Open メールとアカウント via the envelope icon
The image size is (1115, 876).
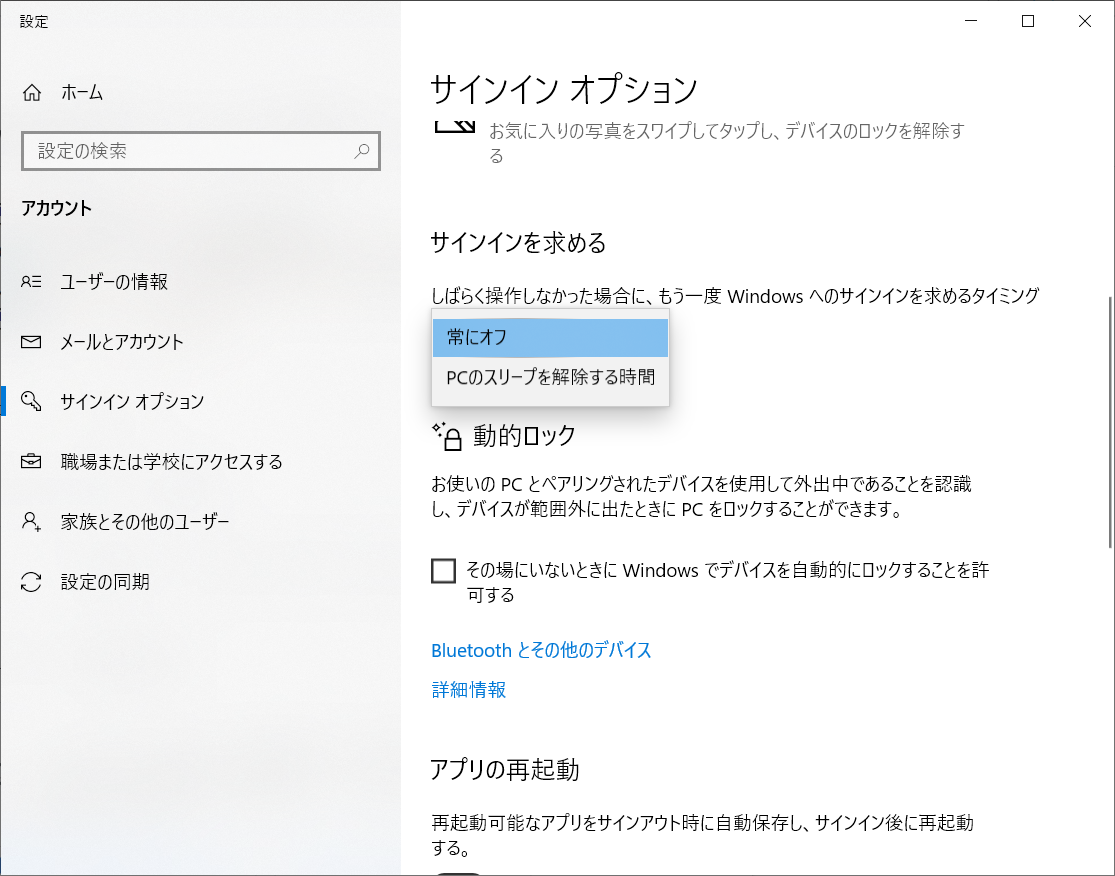coord(31,342)
